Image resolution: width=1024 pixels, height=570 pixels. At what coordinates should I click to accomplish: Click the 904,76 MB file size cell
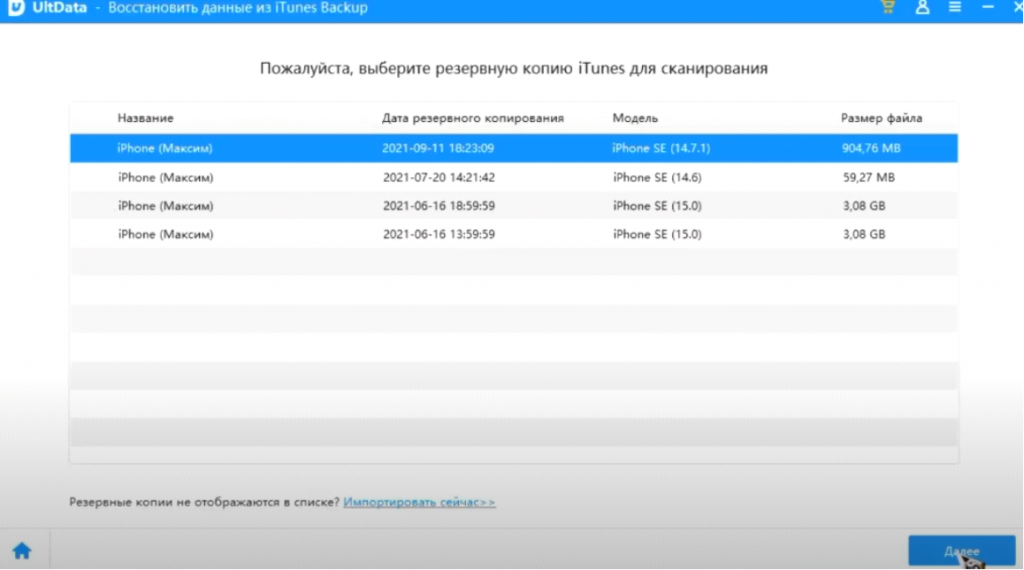(x=871, y=148)
